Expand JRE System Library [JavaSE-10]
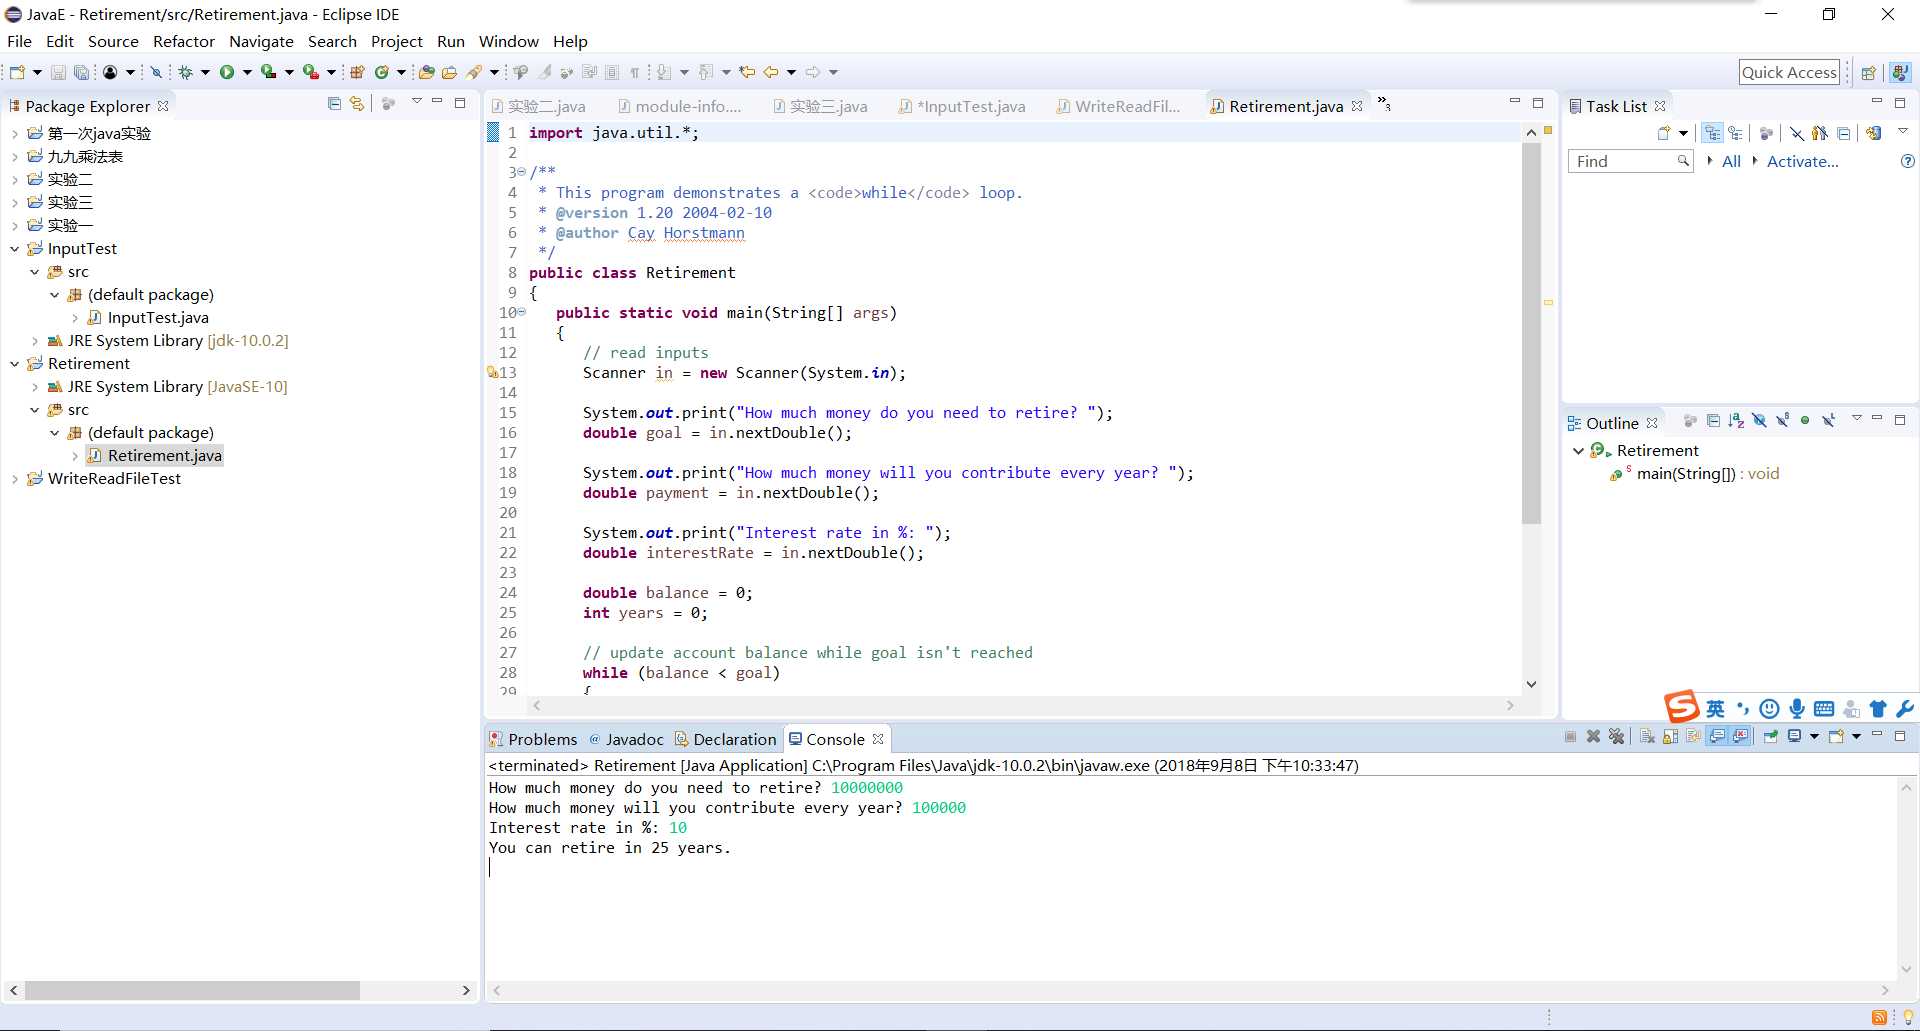1920x1031 pixels. (34, 386)
